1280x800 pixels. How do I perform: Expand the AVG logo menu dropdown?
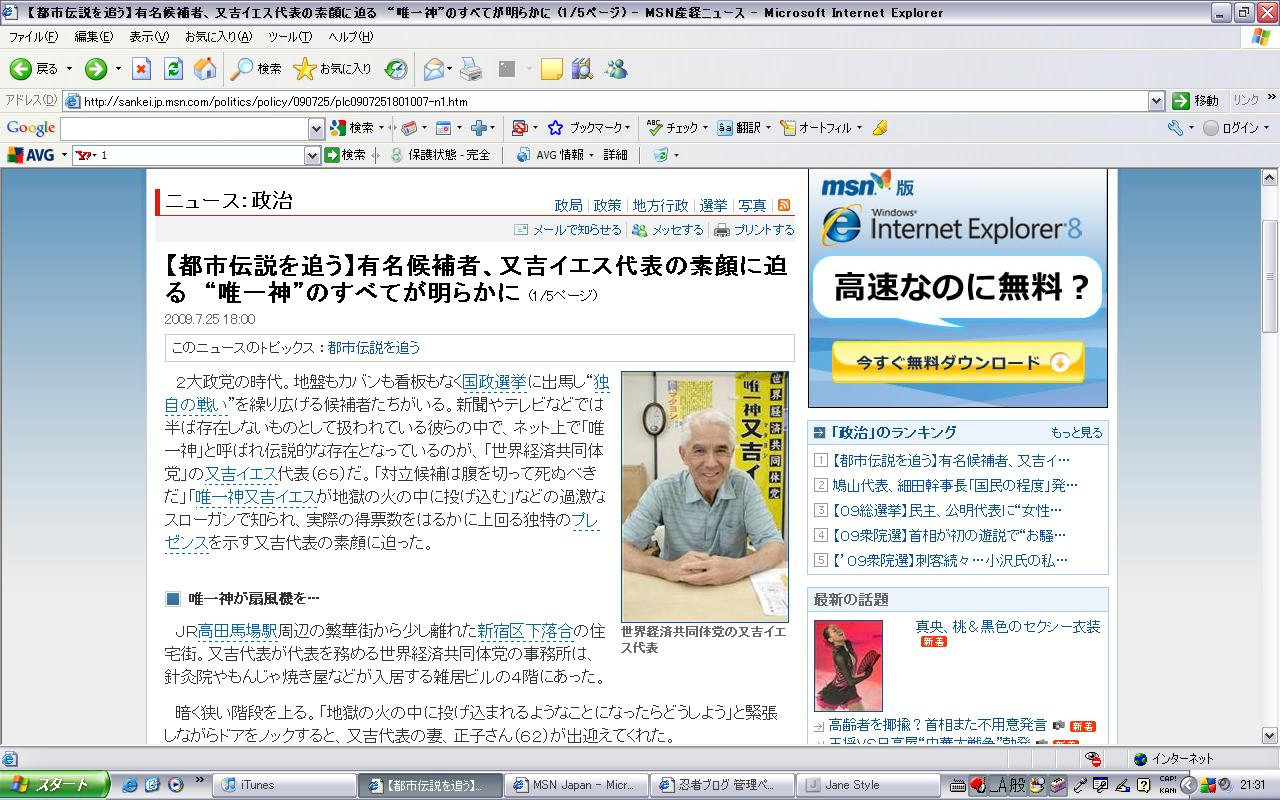(64, 155)
